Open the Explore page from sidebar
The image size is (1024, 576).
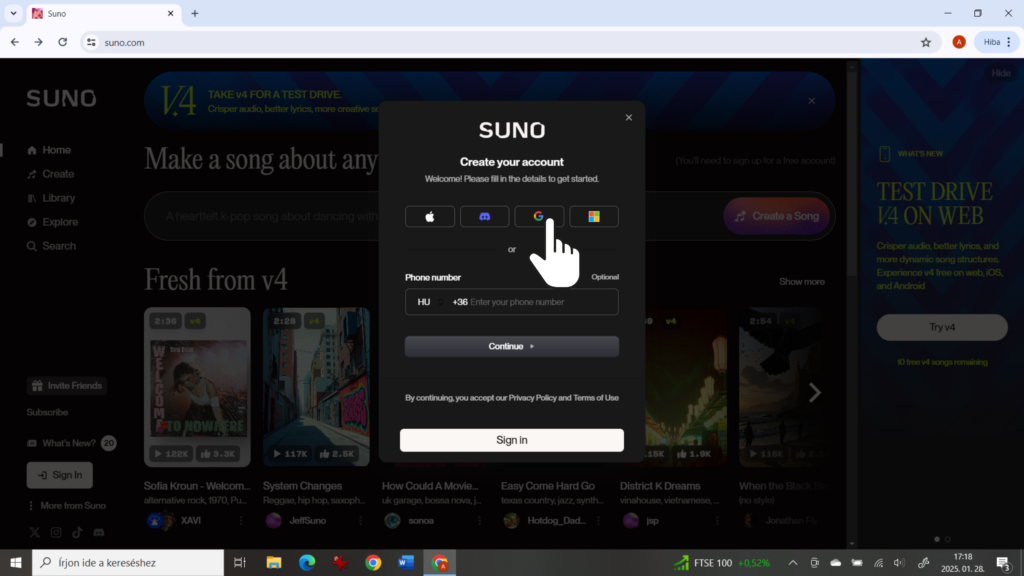point(60,222)
